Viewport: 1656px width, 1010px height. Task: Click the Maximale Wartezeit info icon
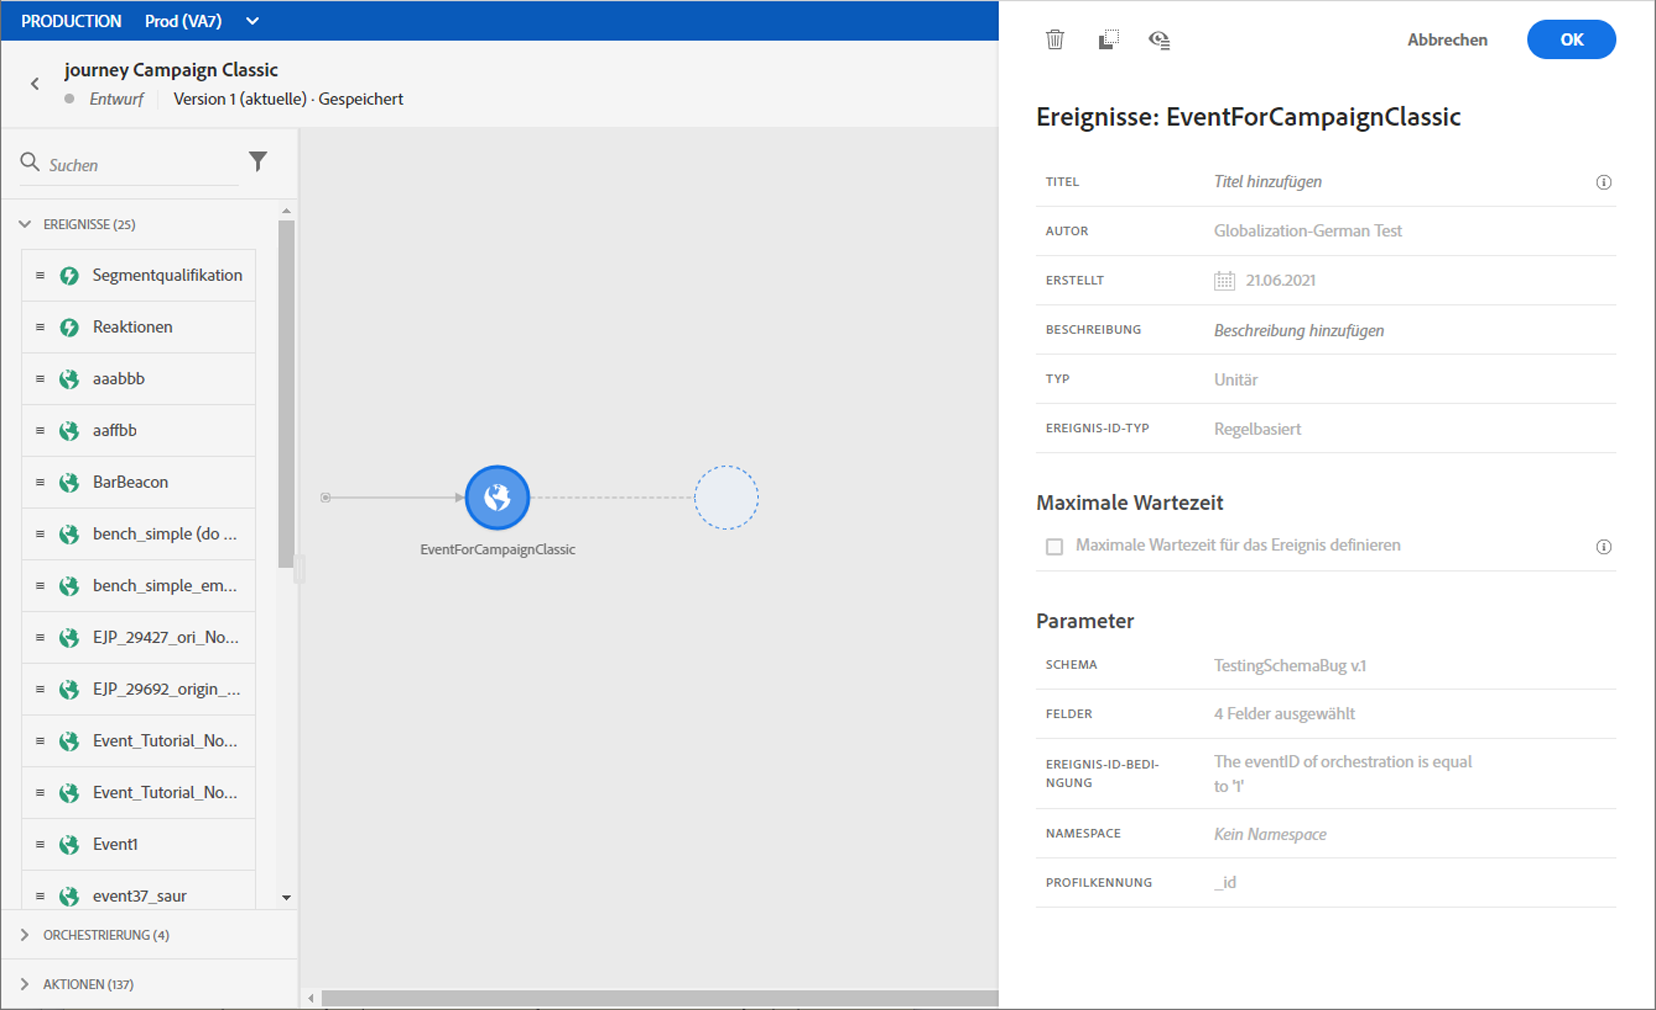point(1604,547)
